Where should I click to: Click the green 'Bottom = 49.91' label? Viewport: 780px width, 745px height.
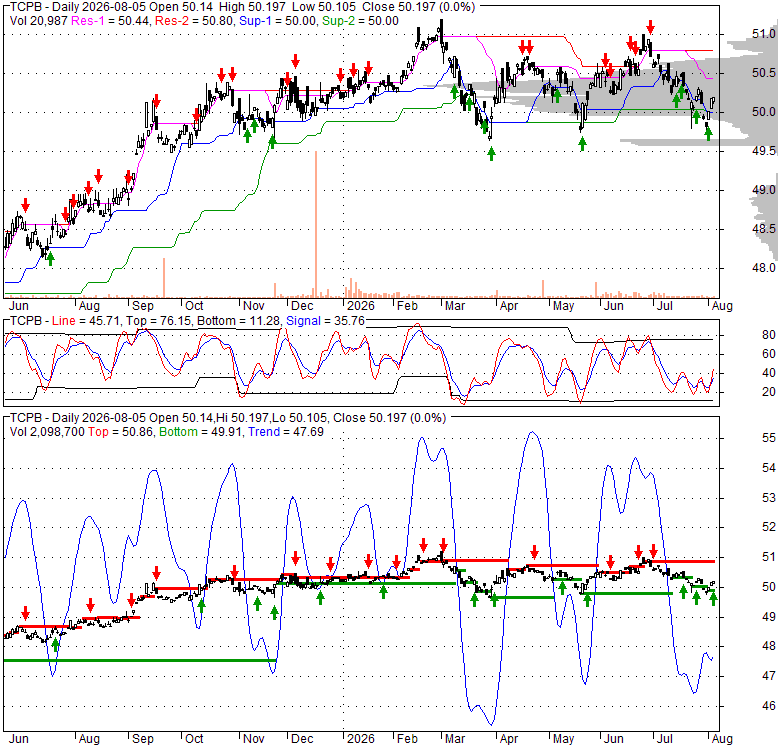[201, 432]
